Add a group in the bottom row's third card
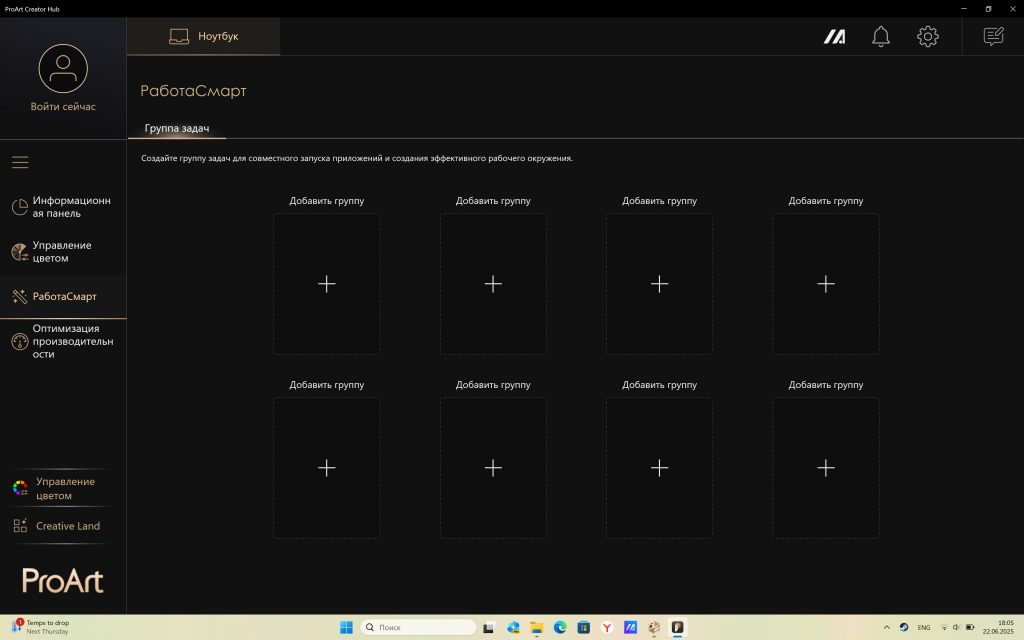This screenshot has height=640, width=1024. click(659, 468)
